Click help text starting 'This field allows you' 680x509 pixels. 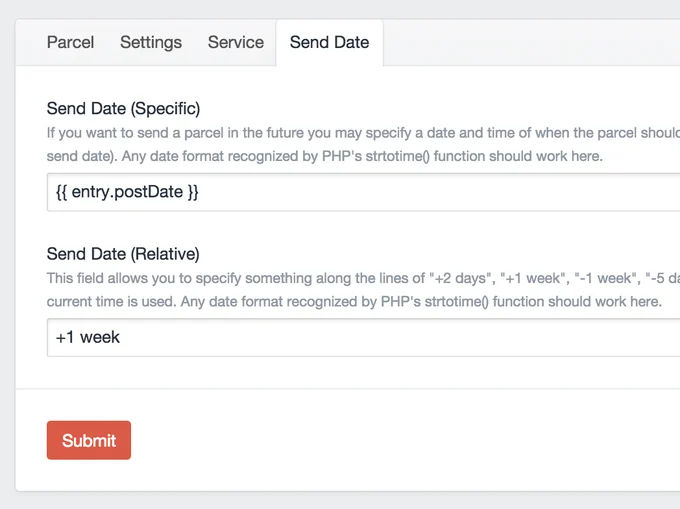(x=363, y=290)
